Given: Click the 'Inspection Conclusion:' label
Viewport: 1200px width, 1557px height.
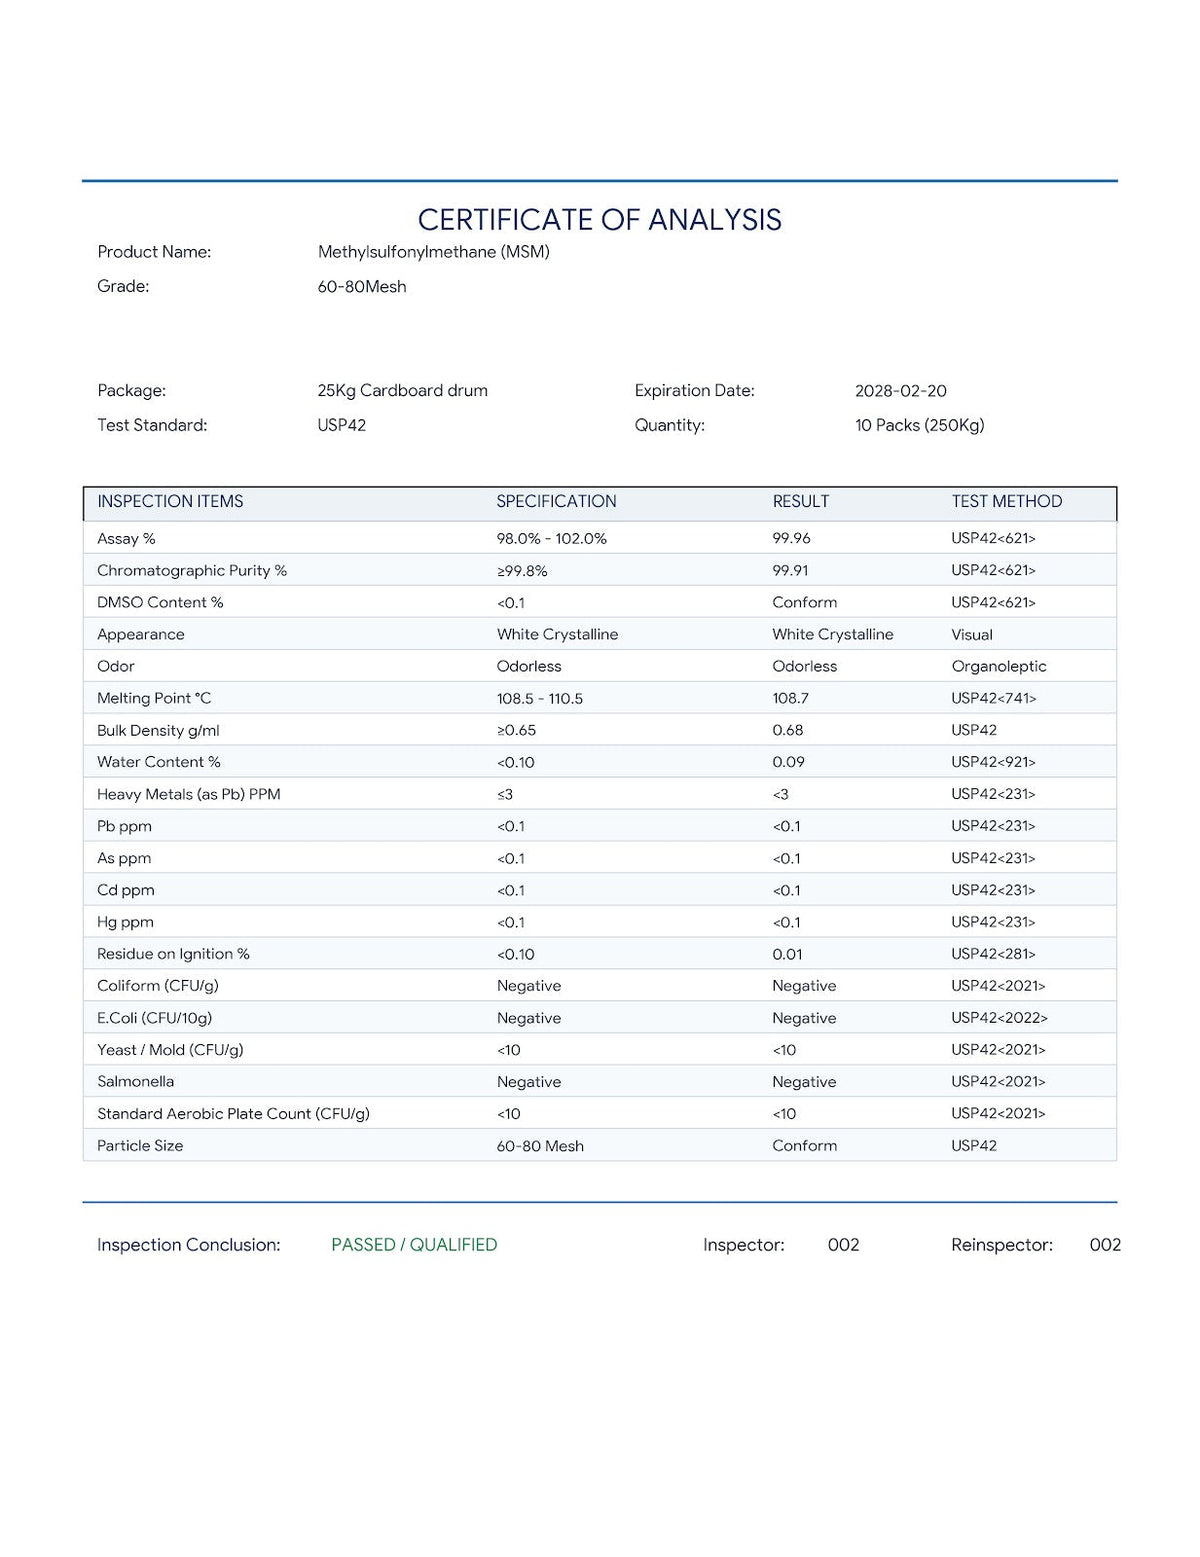Looking at the screenshot, I should pos(189,1245).
